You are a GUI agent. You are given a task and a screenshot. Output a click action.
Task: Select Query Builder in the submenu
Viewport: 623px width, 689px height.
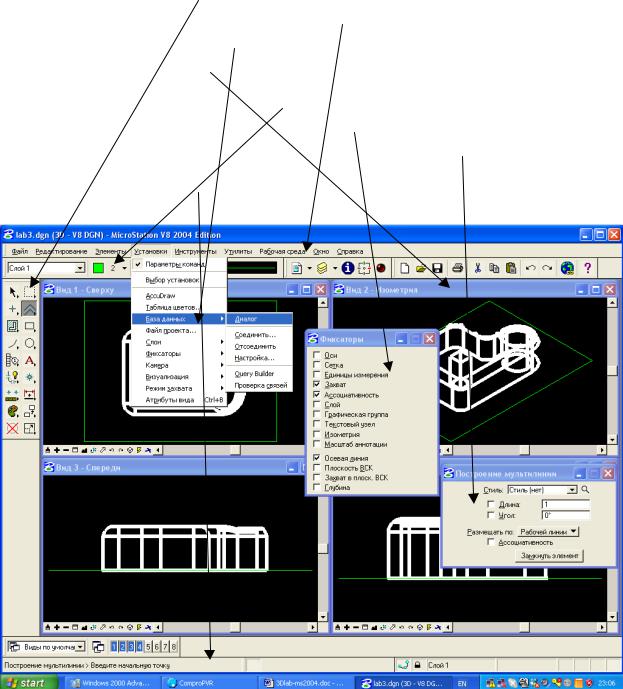pyautogui.click(x=259, y=374)
